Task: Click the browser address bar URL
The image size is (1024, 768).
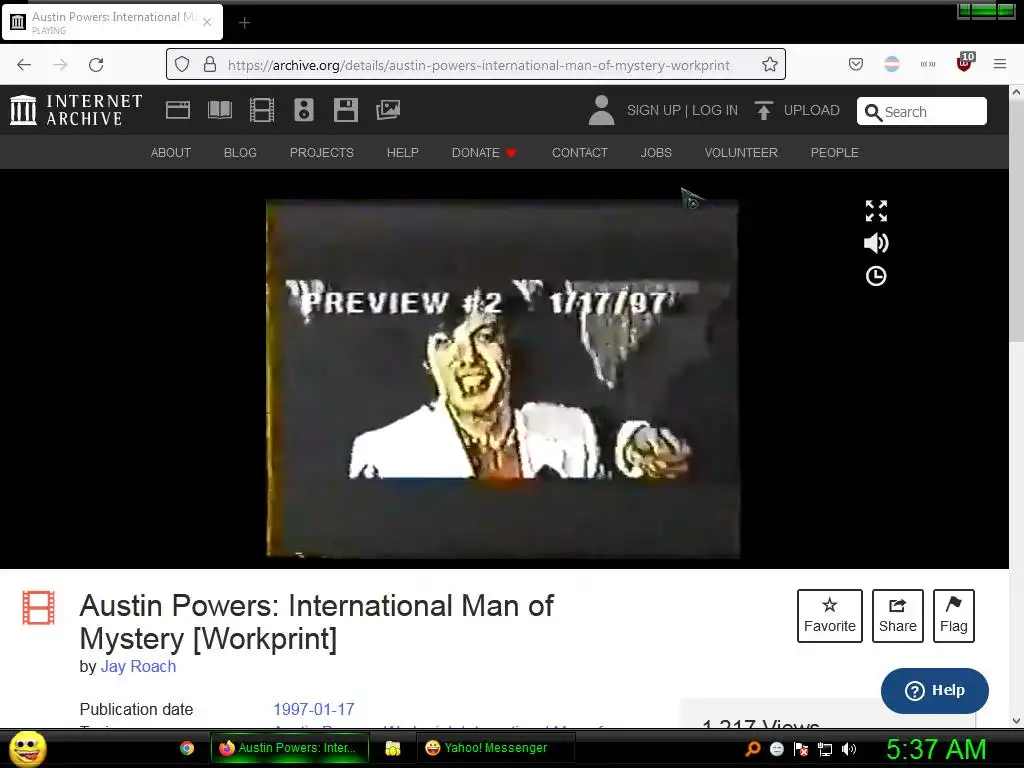Action: (478, 65)
